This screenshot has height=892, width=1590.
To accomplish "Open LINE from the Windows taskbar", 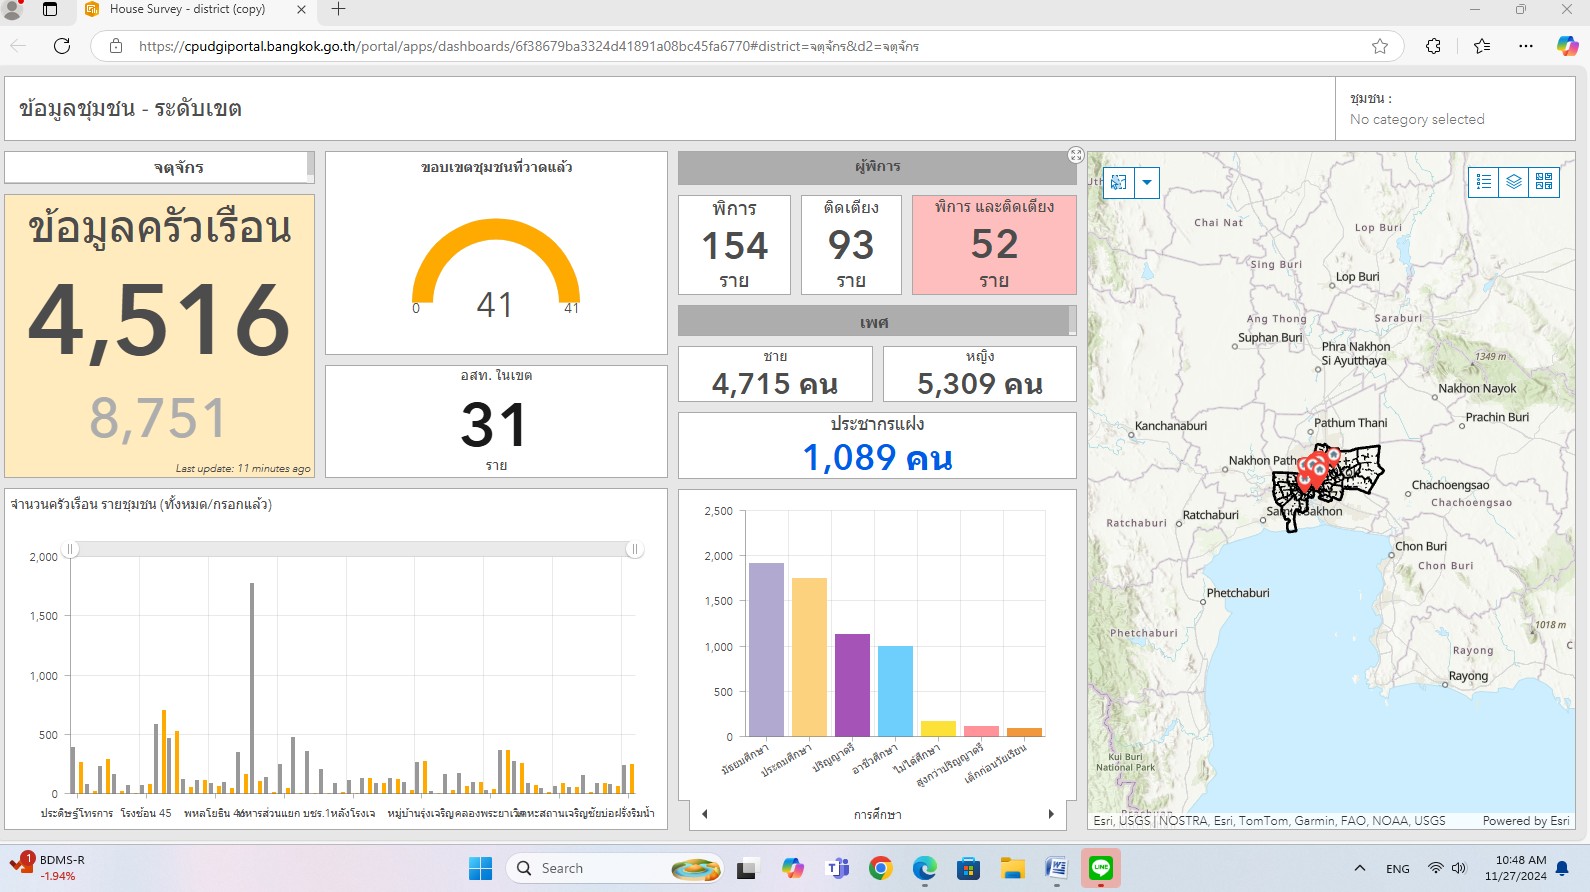I will pyautogui.click(x=1101, y=868).
